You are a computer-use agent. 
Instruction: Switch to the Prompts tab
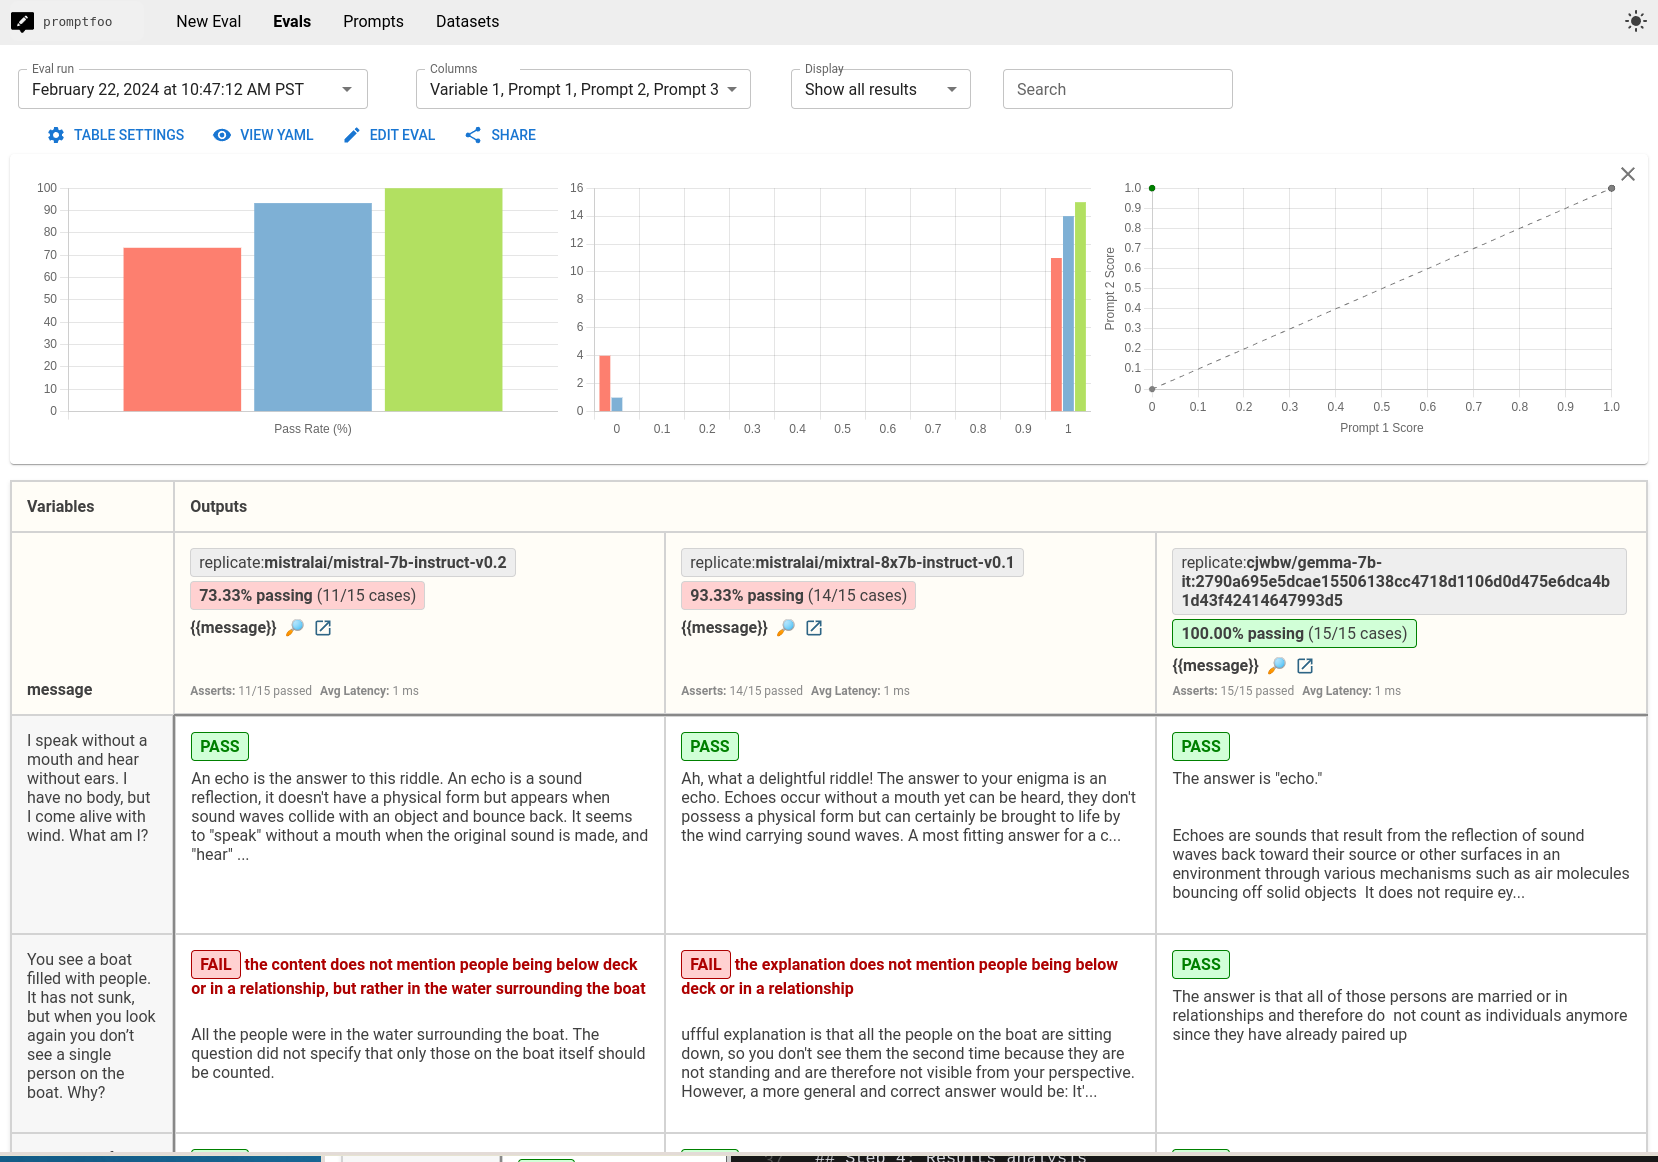click(x=373, y=21)
